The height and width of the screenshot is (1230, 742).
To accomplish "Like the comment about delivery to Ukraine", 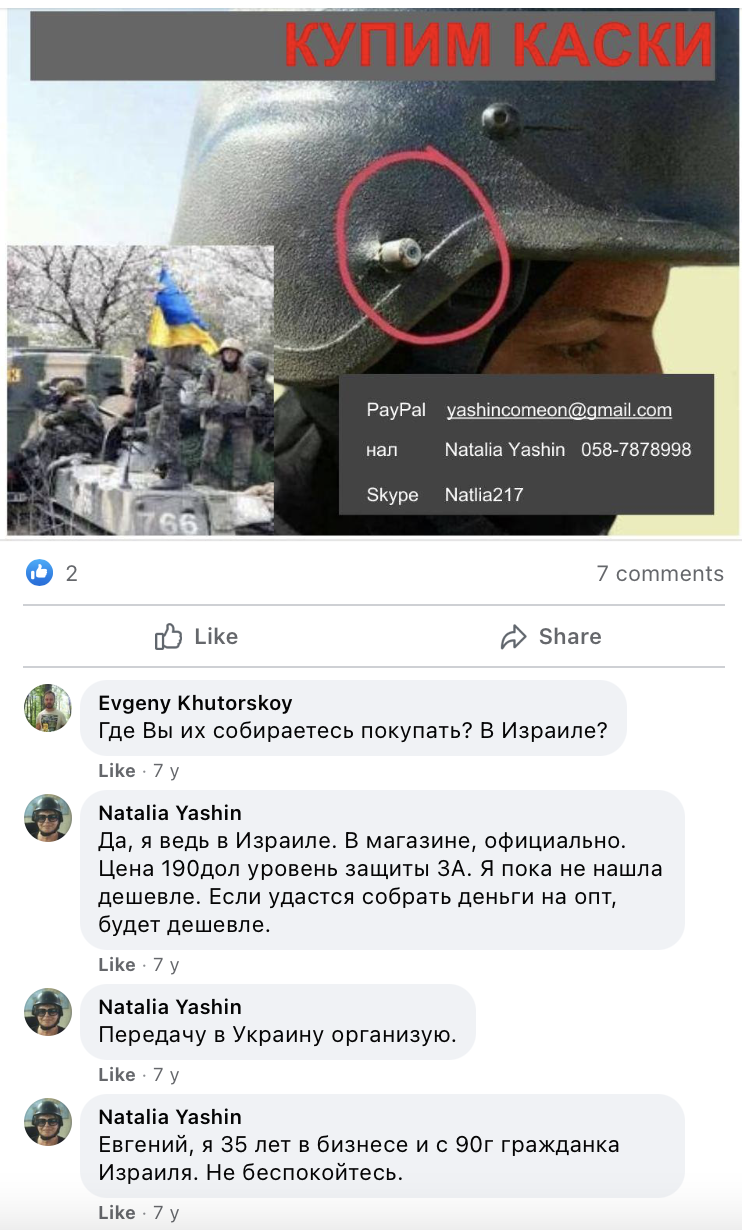I will click(x=117, y=1075).
